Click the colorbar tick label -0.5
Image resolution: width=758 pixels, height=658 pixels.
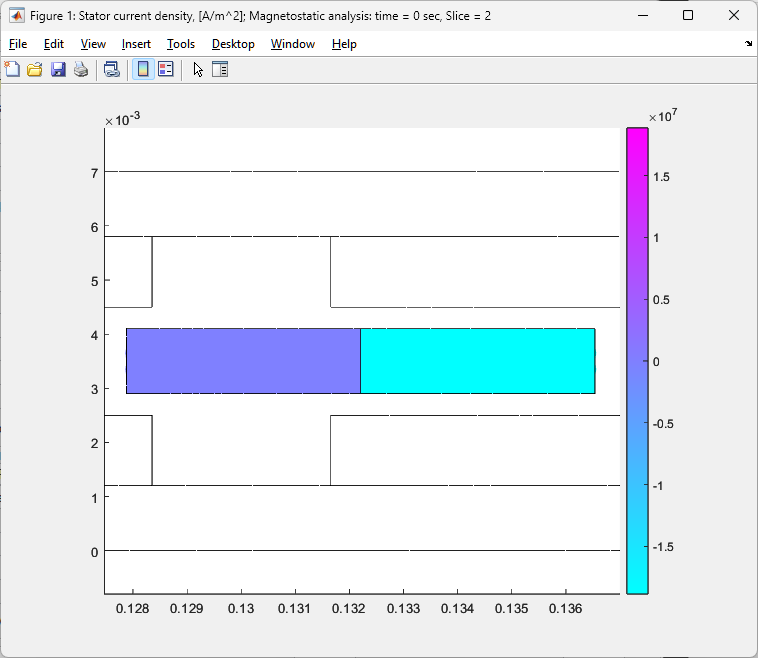coord(663,424)
